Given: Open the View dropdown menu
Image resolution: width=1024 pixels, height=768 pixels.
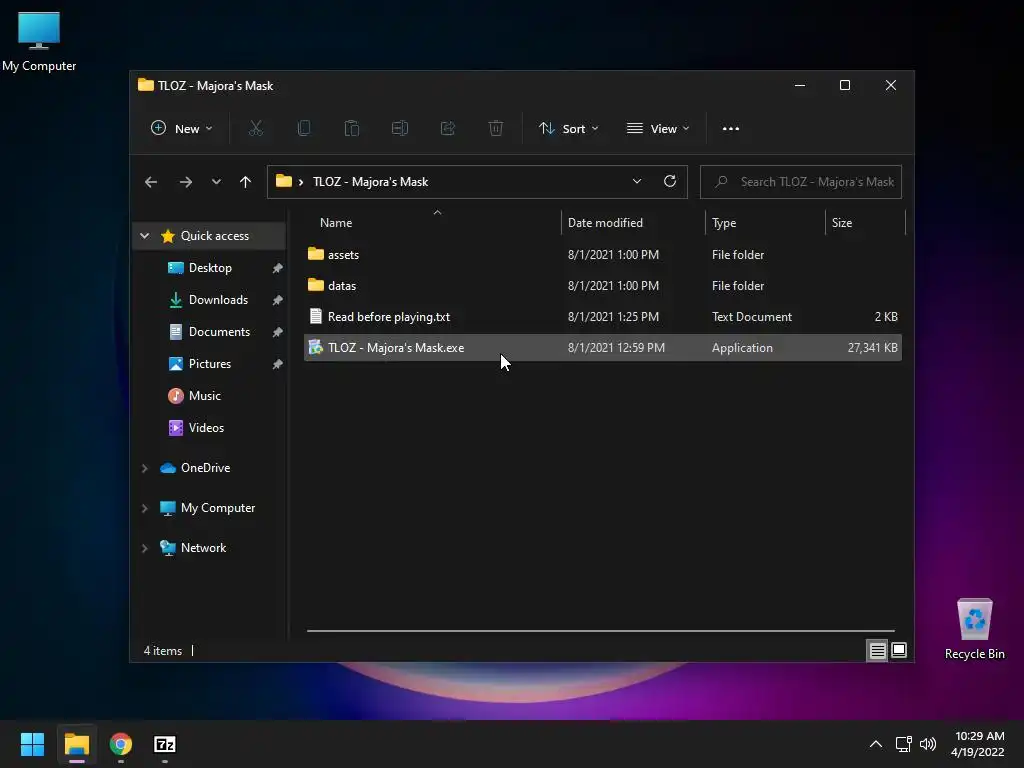Looking at the screenshot, I should tap(658, 129).
